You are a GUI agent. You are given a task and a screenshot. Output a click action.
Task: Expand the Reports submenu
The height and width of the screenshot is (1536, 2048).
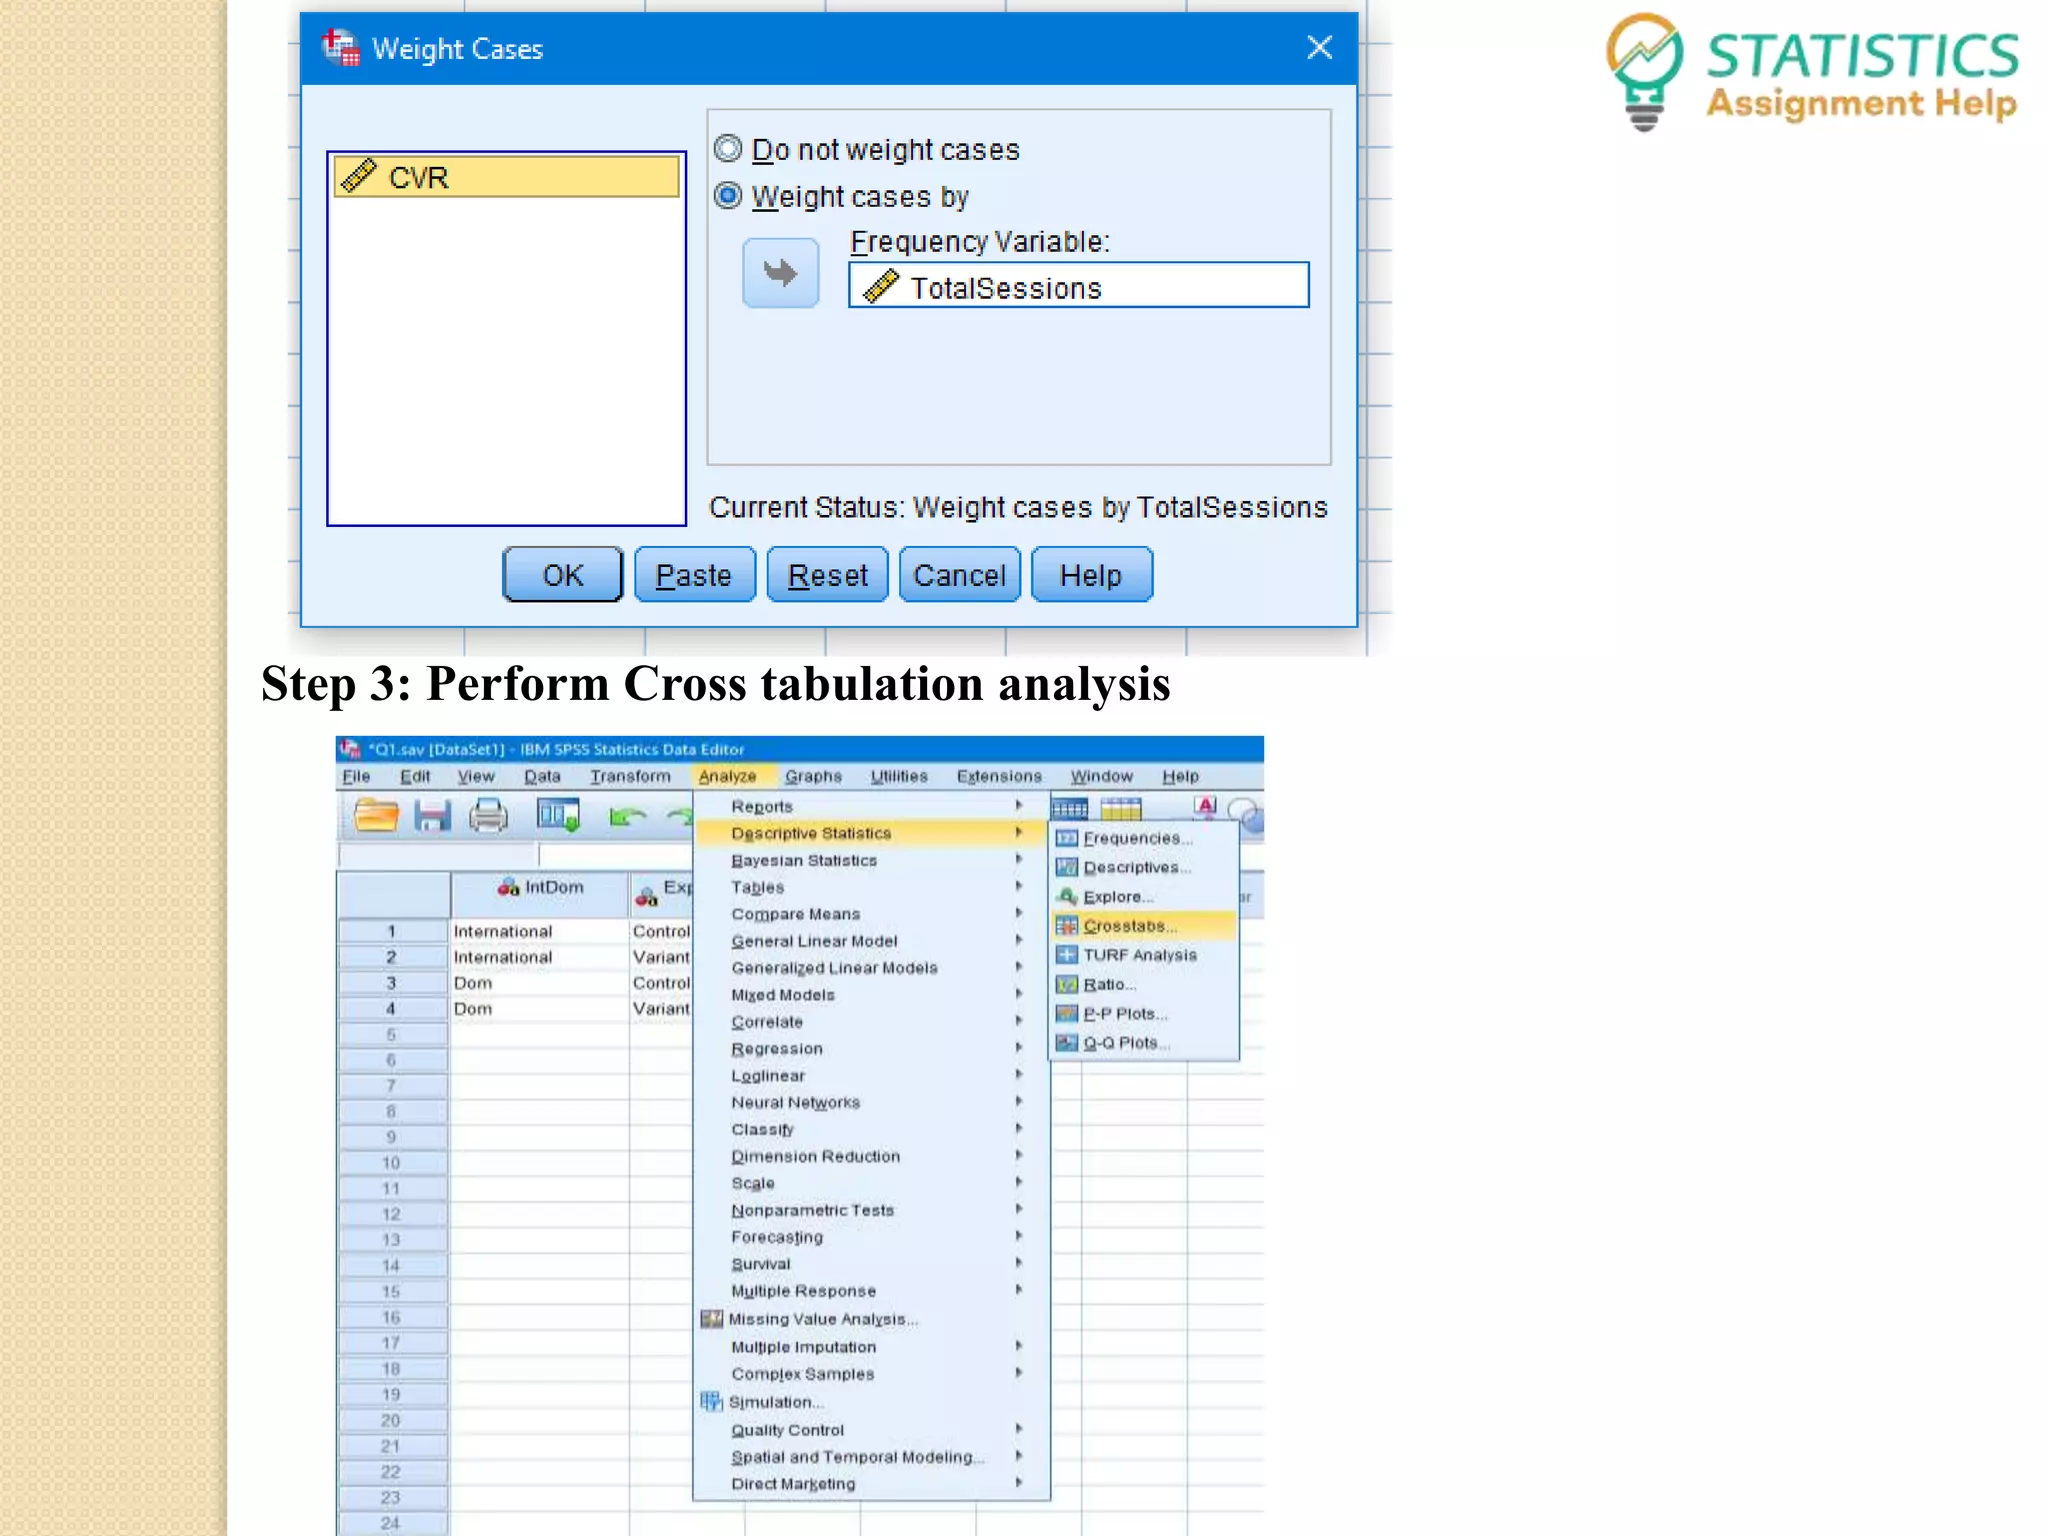[870, 806]
